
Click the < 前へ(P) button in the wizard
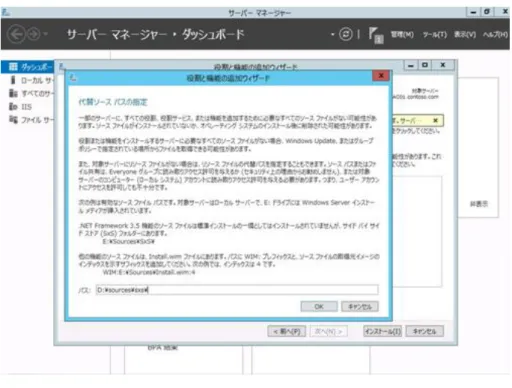[287, 331]
